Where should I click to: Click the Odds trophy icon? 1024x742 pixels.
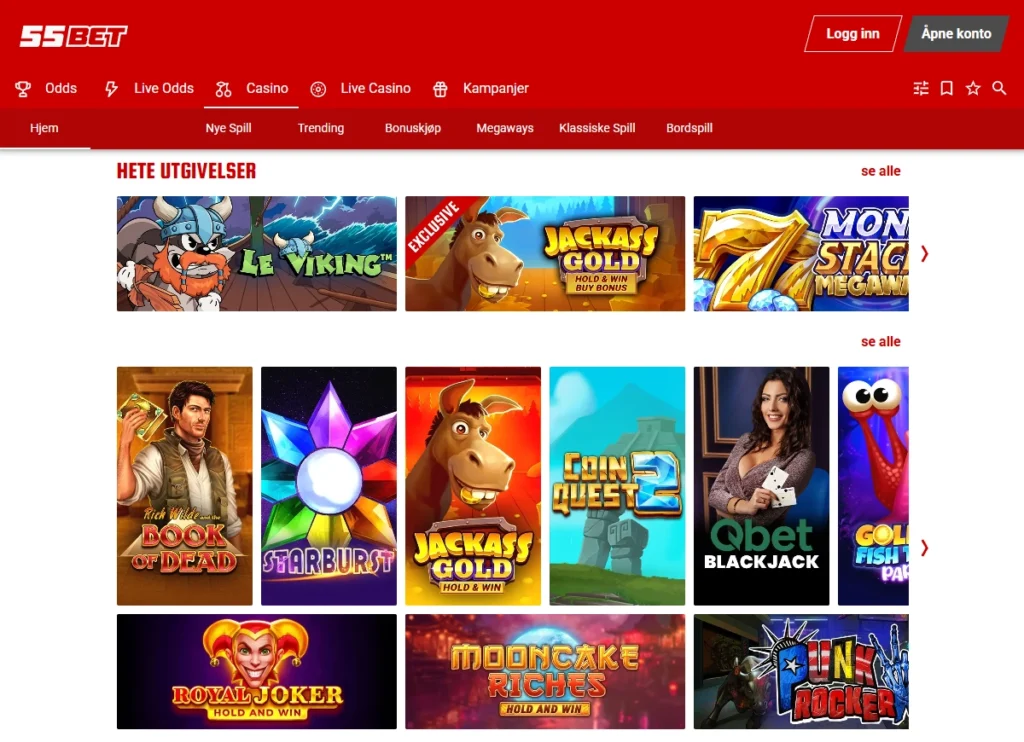pos(23,89)
